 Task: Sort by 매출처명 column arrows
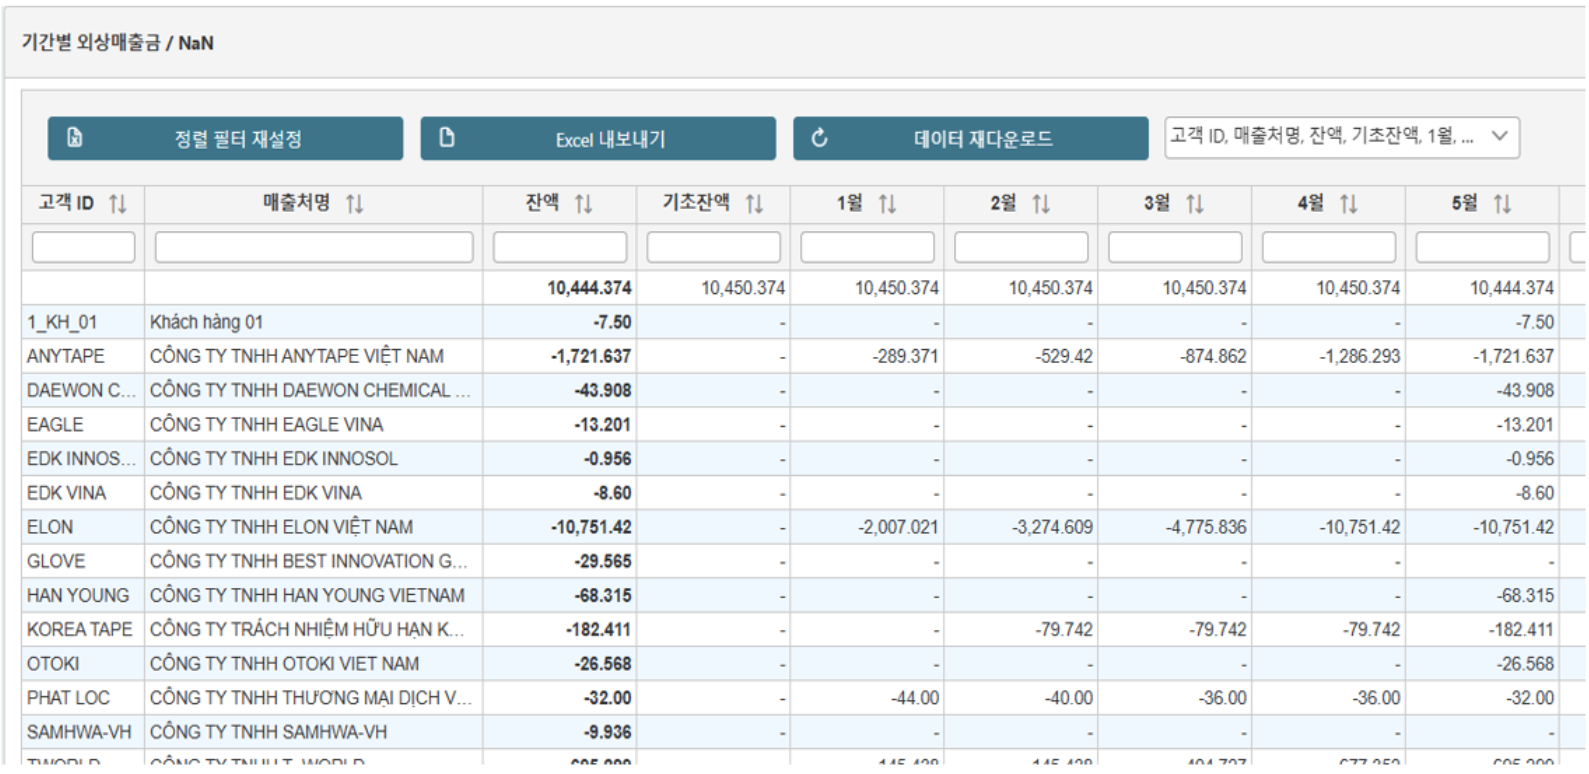(x=354, y=204)
